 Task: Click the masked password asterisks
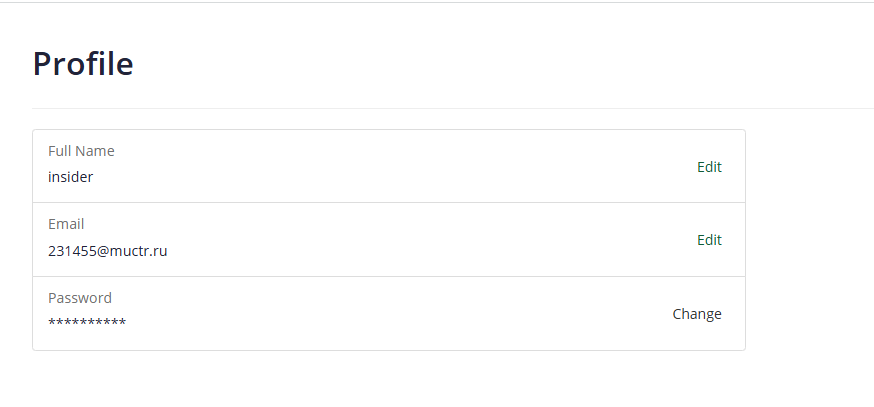click(87, 323)
